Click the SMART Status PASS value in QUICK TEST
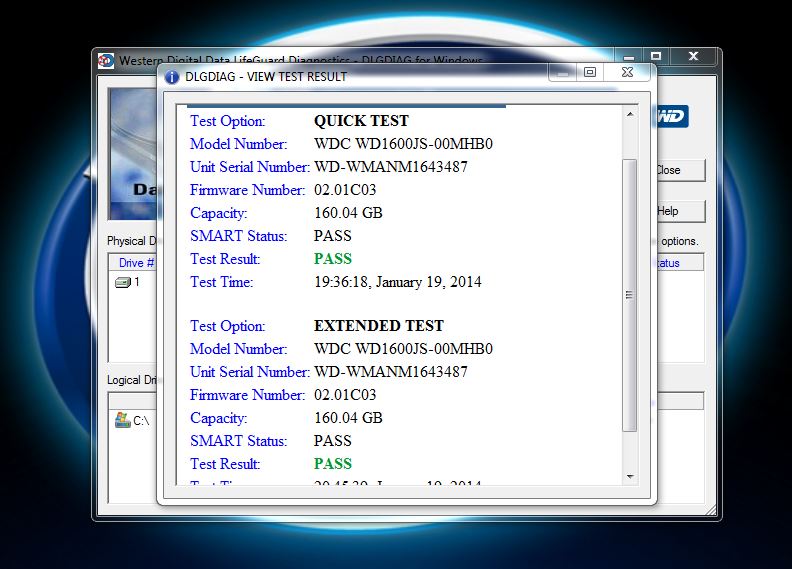 click(332, 236)
